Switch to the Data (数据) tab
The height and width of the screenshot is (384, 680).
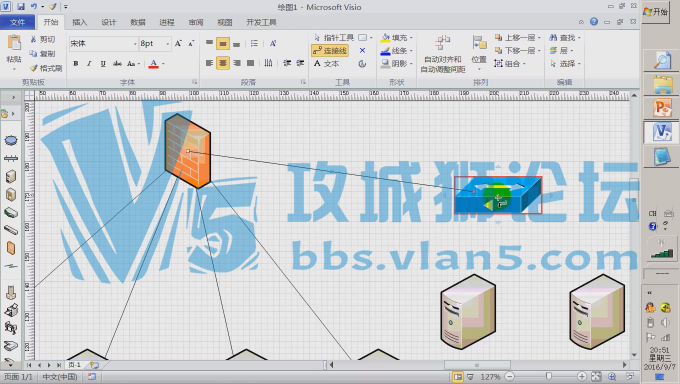137,22
